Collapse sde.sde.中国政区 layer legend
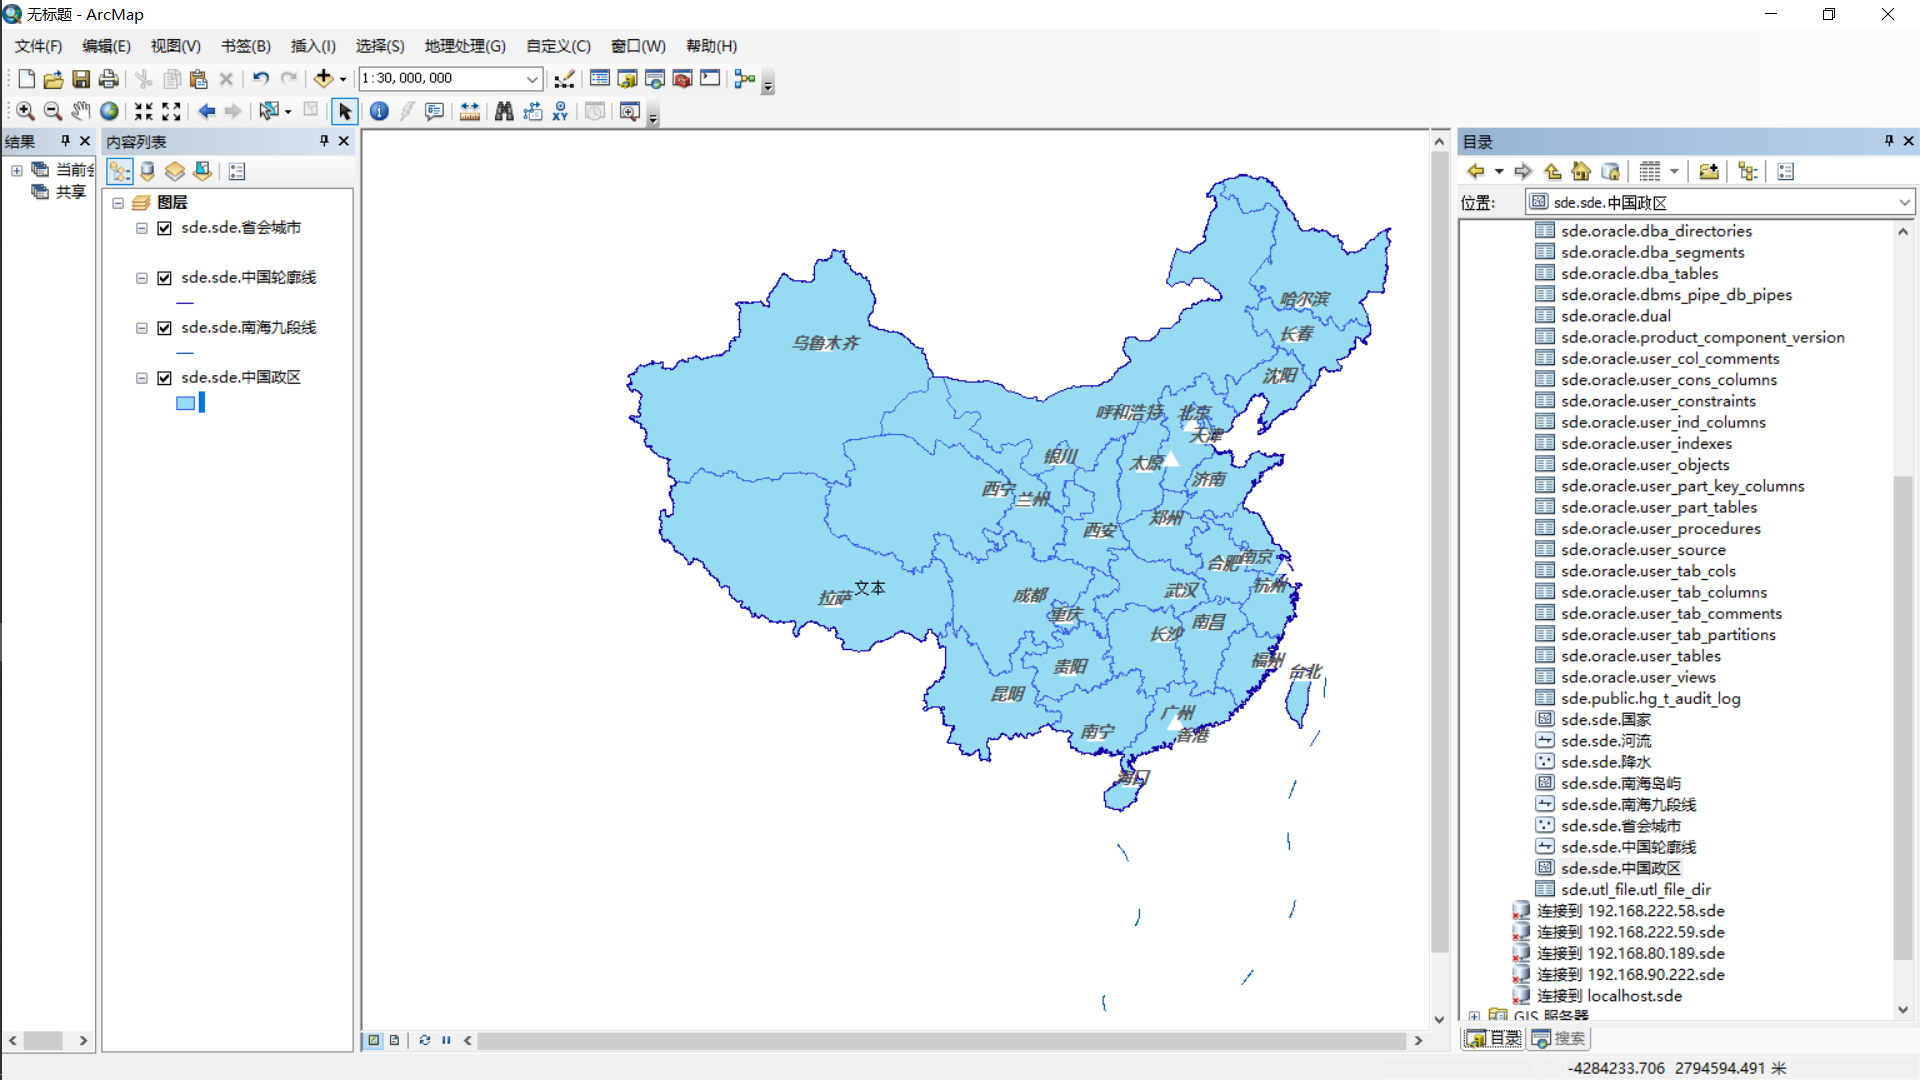 click(142, 378)
